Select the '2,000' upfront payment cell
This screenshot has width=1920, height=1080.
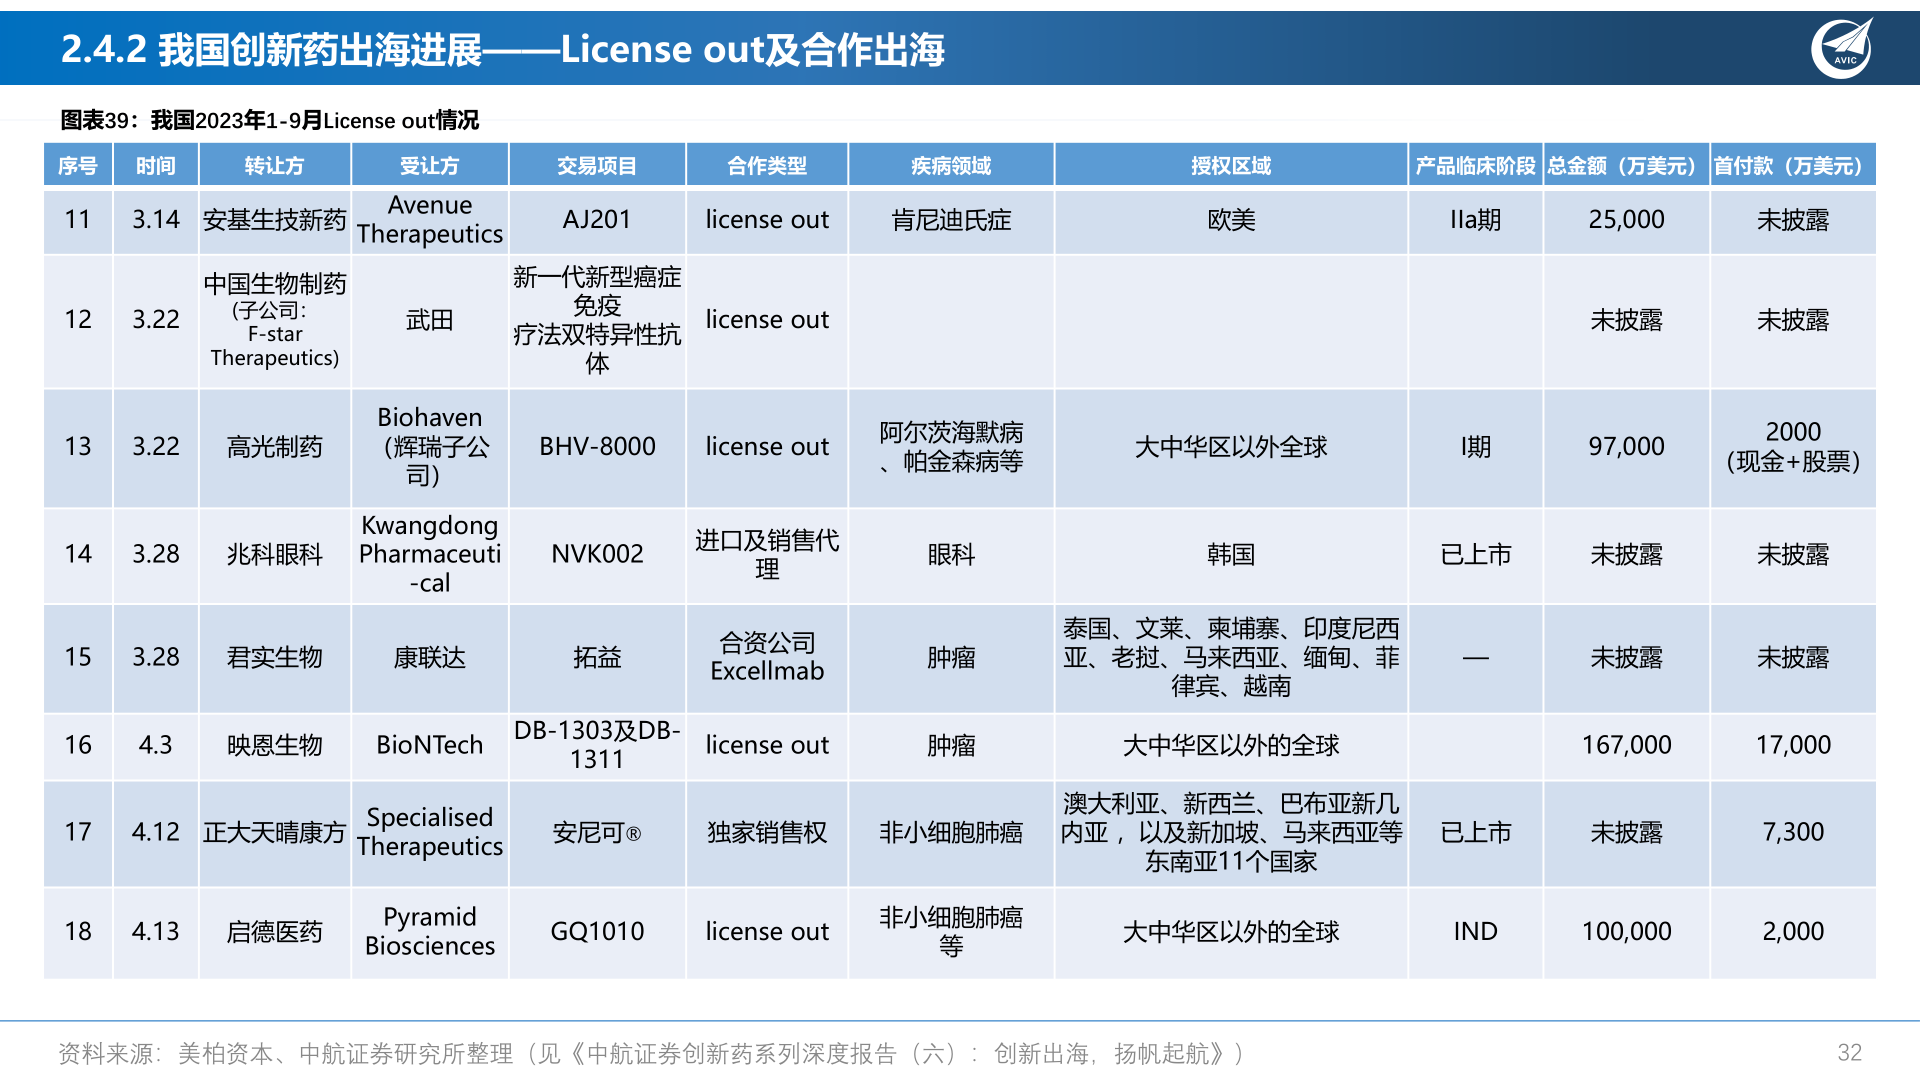[1793, 932]
